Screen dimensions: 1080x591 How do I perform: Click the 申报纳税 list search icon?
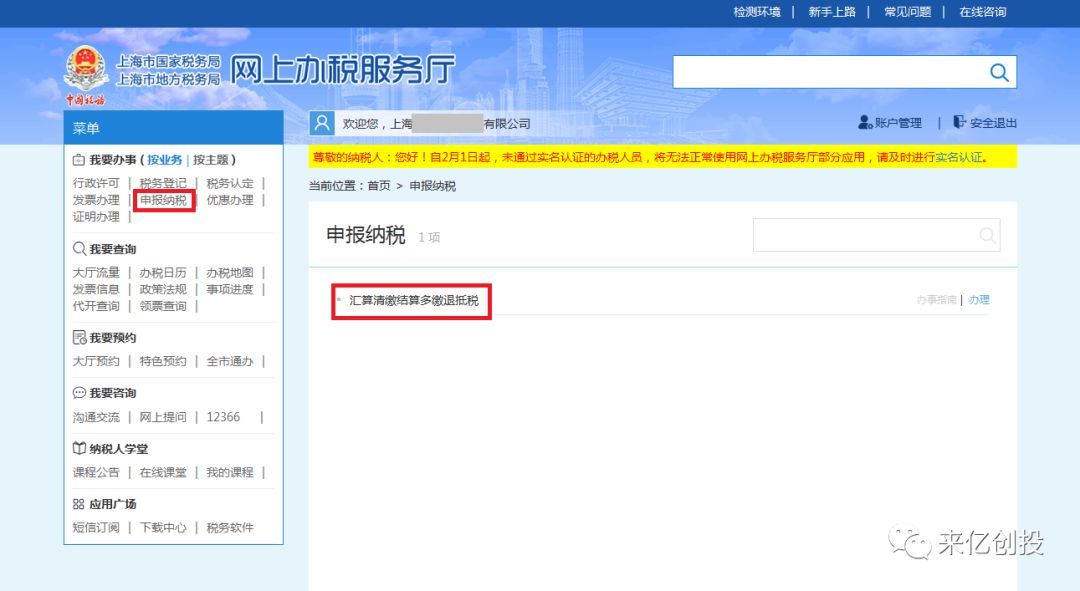tap(987, 236)
